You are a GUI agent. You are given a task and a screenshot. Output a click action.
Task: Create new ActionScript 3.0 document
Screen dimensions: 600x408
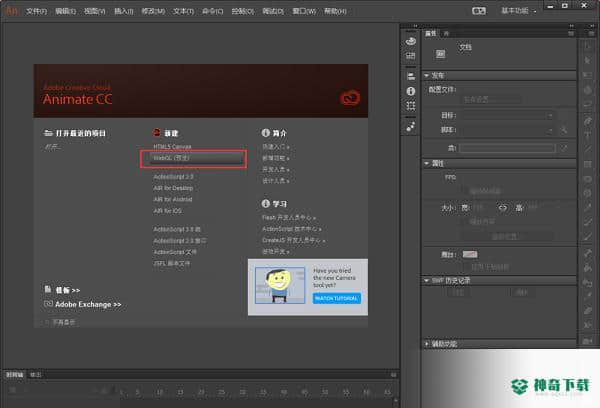[173, 177]
